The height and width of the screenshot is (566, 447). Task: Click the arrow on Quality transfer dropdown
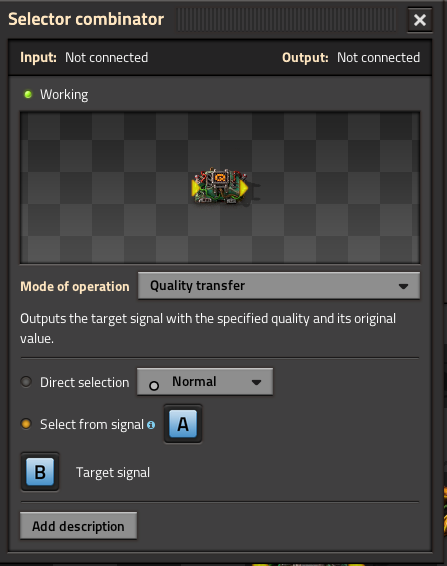(403, 287)
